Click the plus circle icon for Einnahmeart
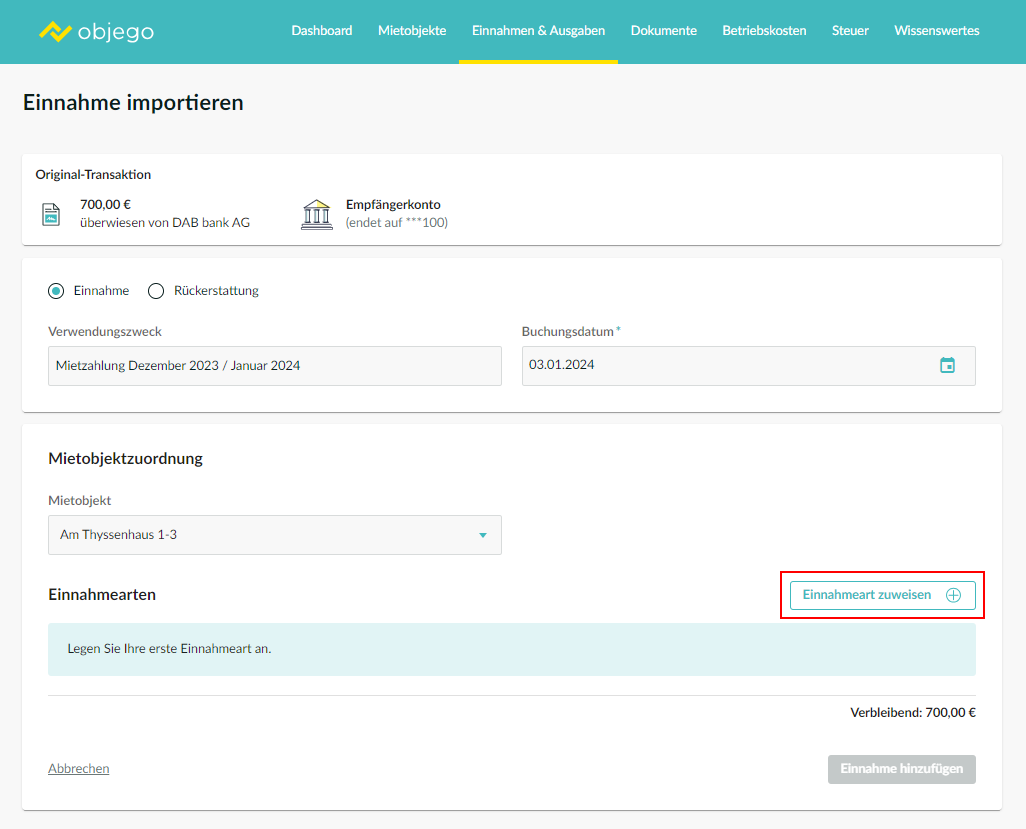 953,595
